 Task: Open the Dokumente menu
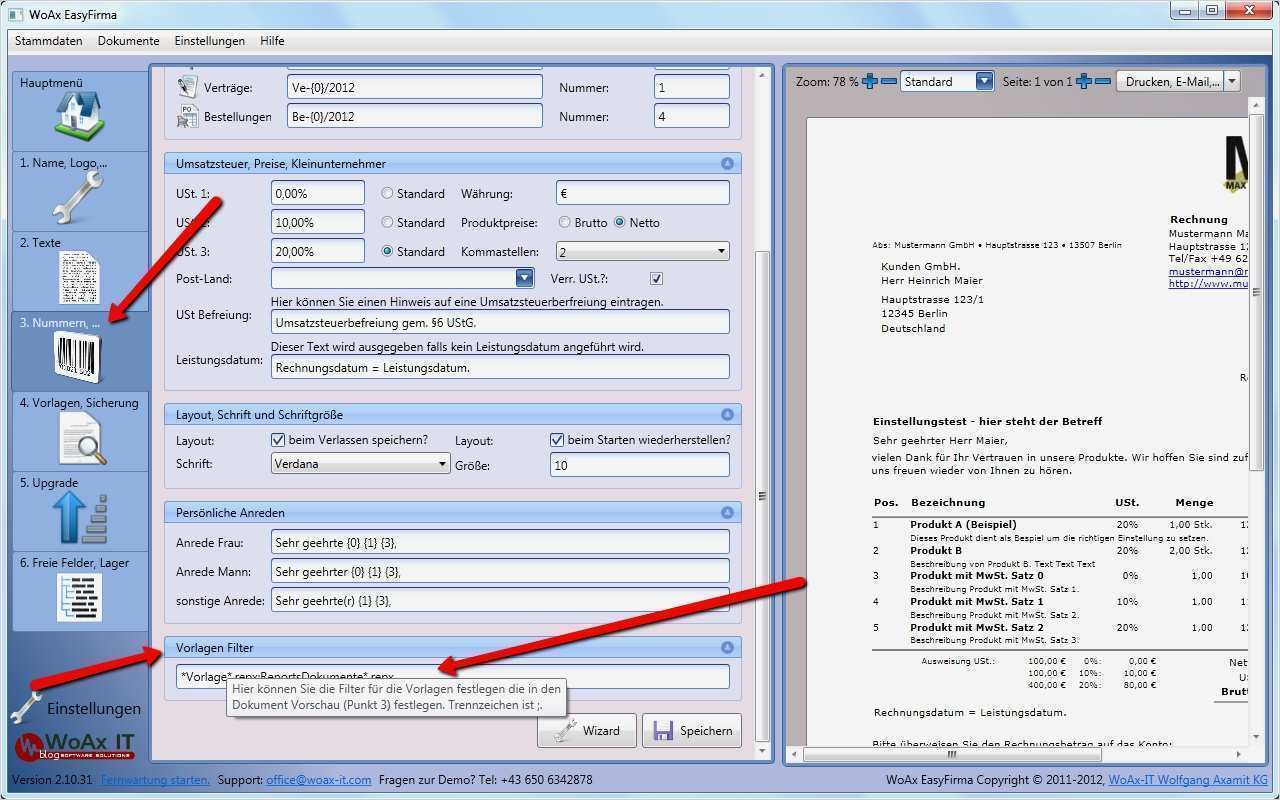[129, 41]
